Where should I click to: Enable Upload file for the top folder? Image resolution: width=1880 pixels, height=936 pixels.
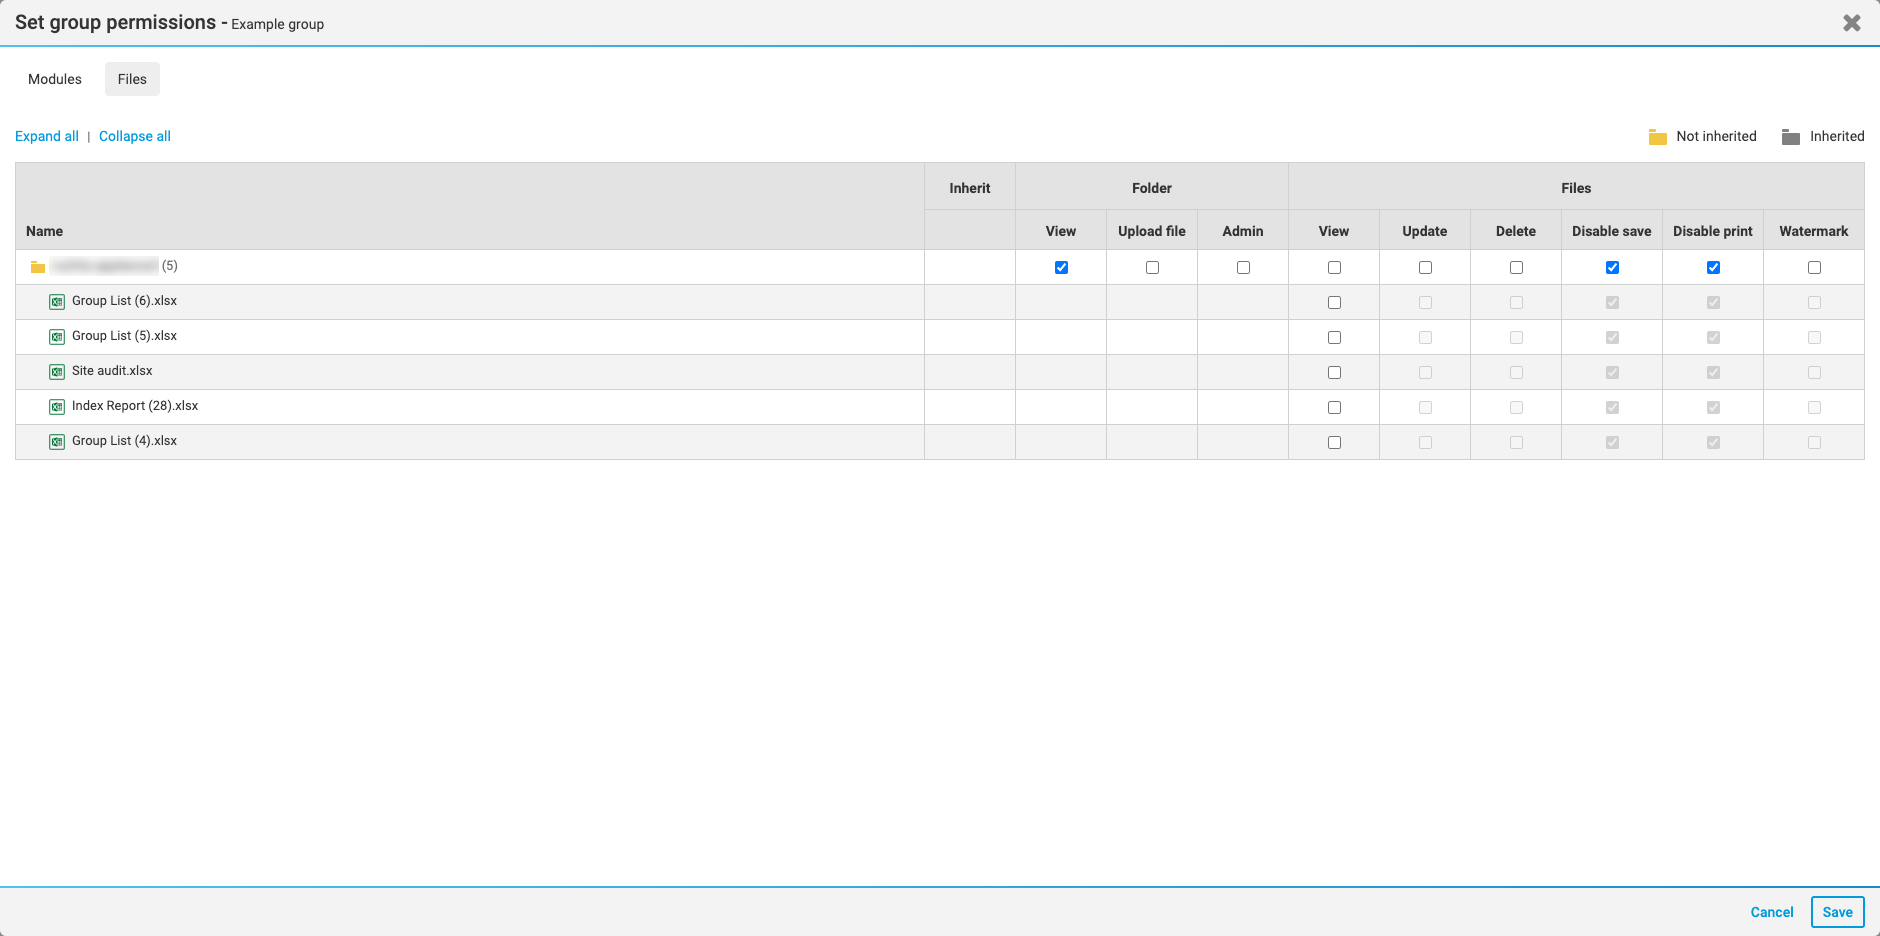[1152, 267]
